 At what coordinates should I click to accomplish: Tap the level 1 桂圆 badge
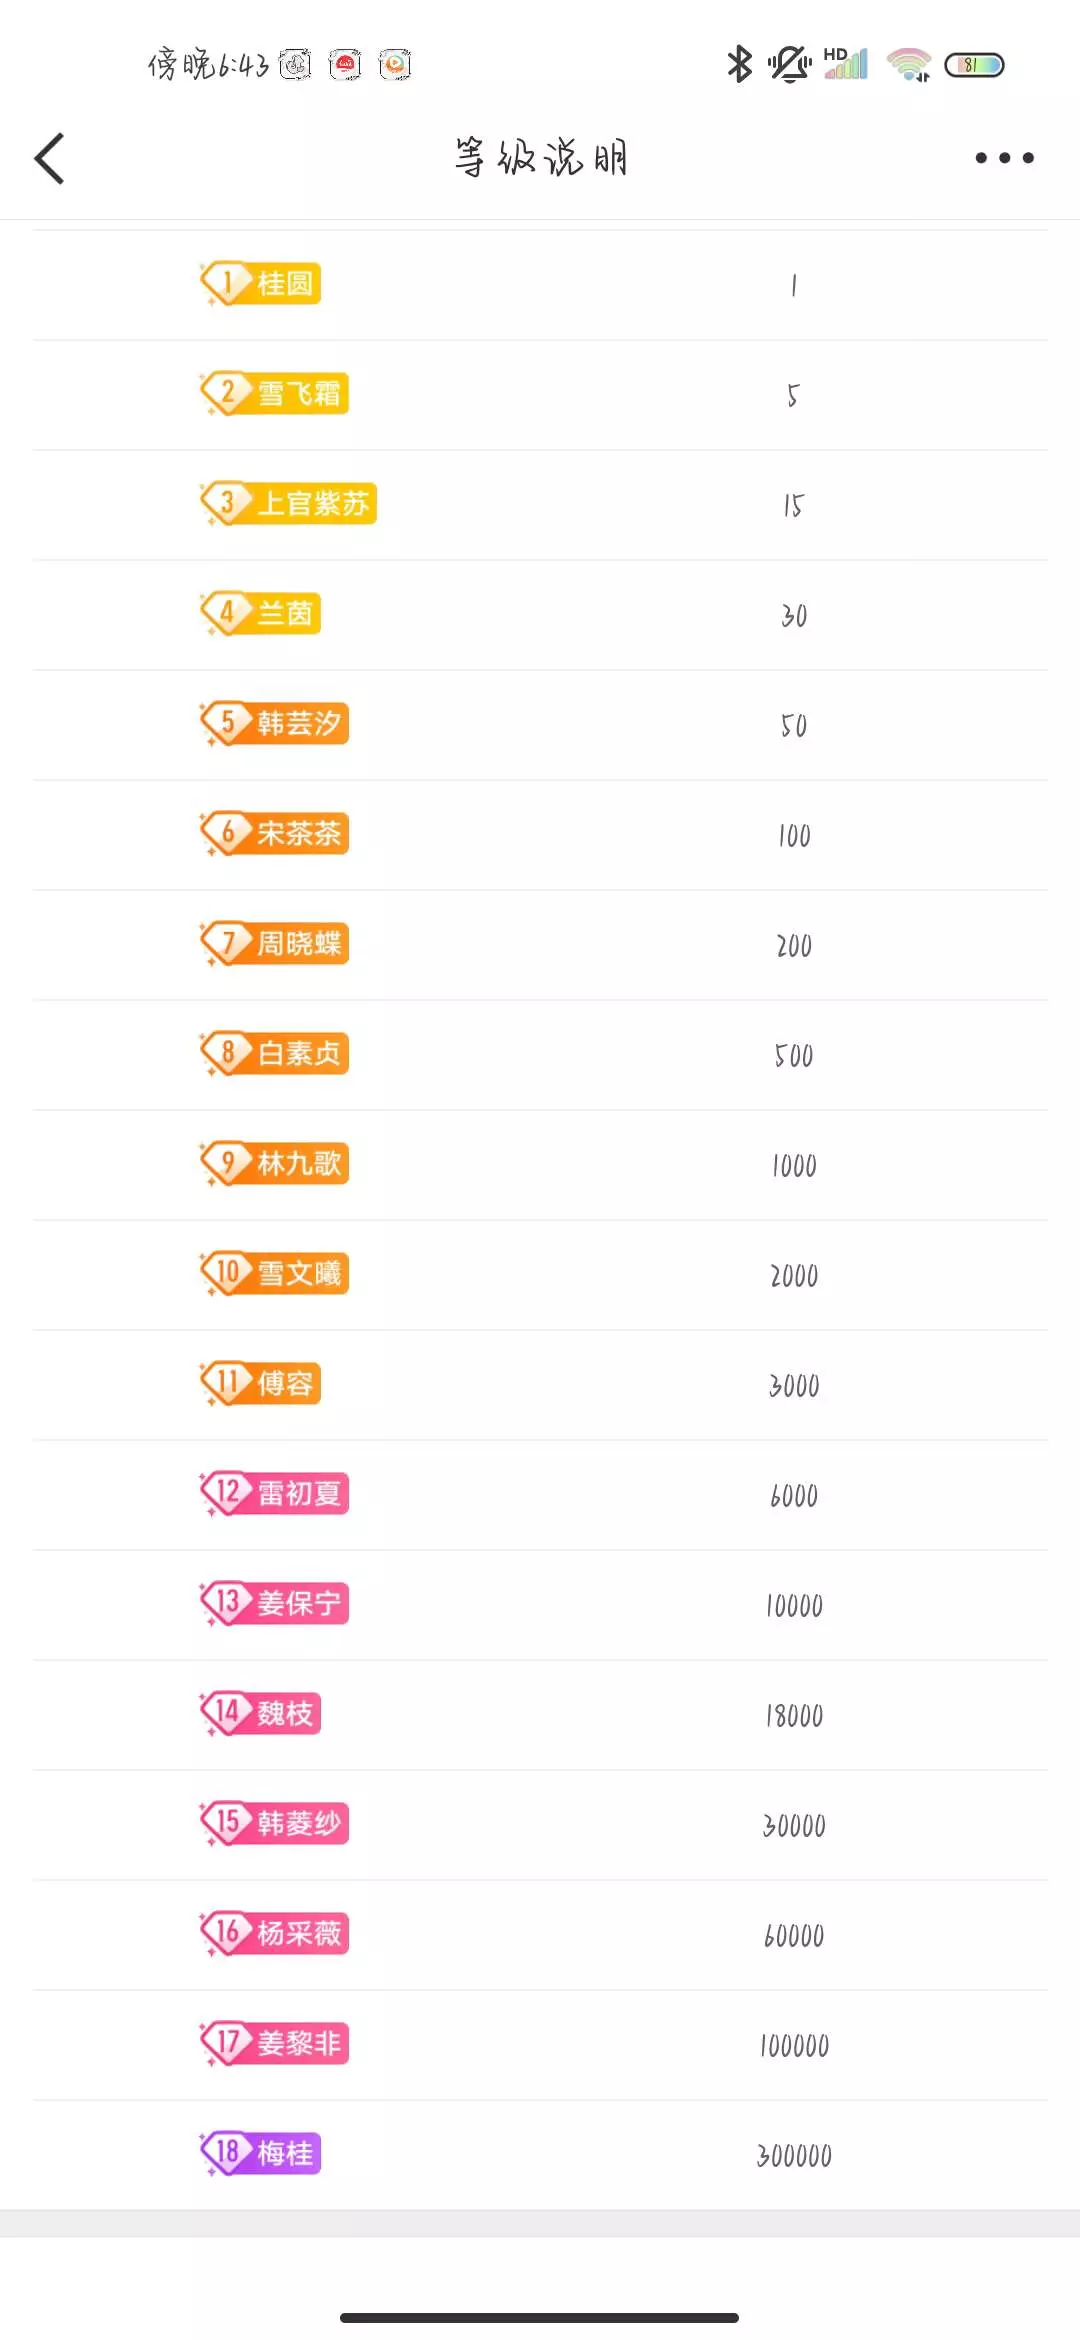click(x=261, y=284)
